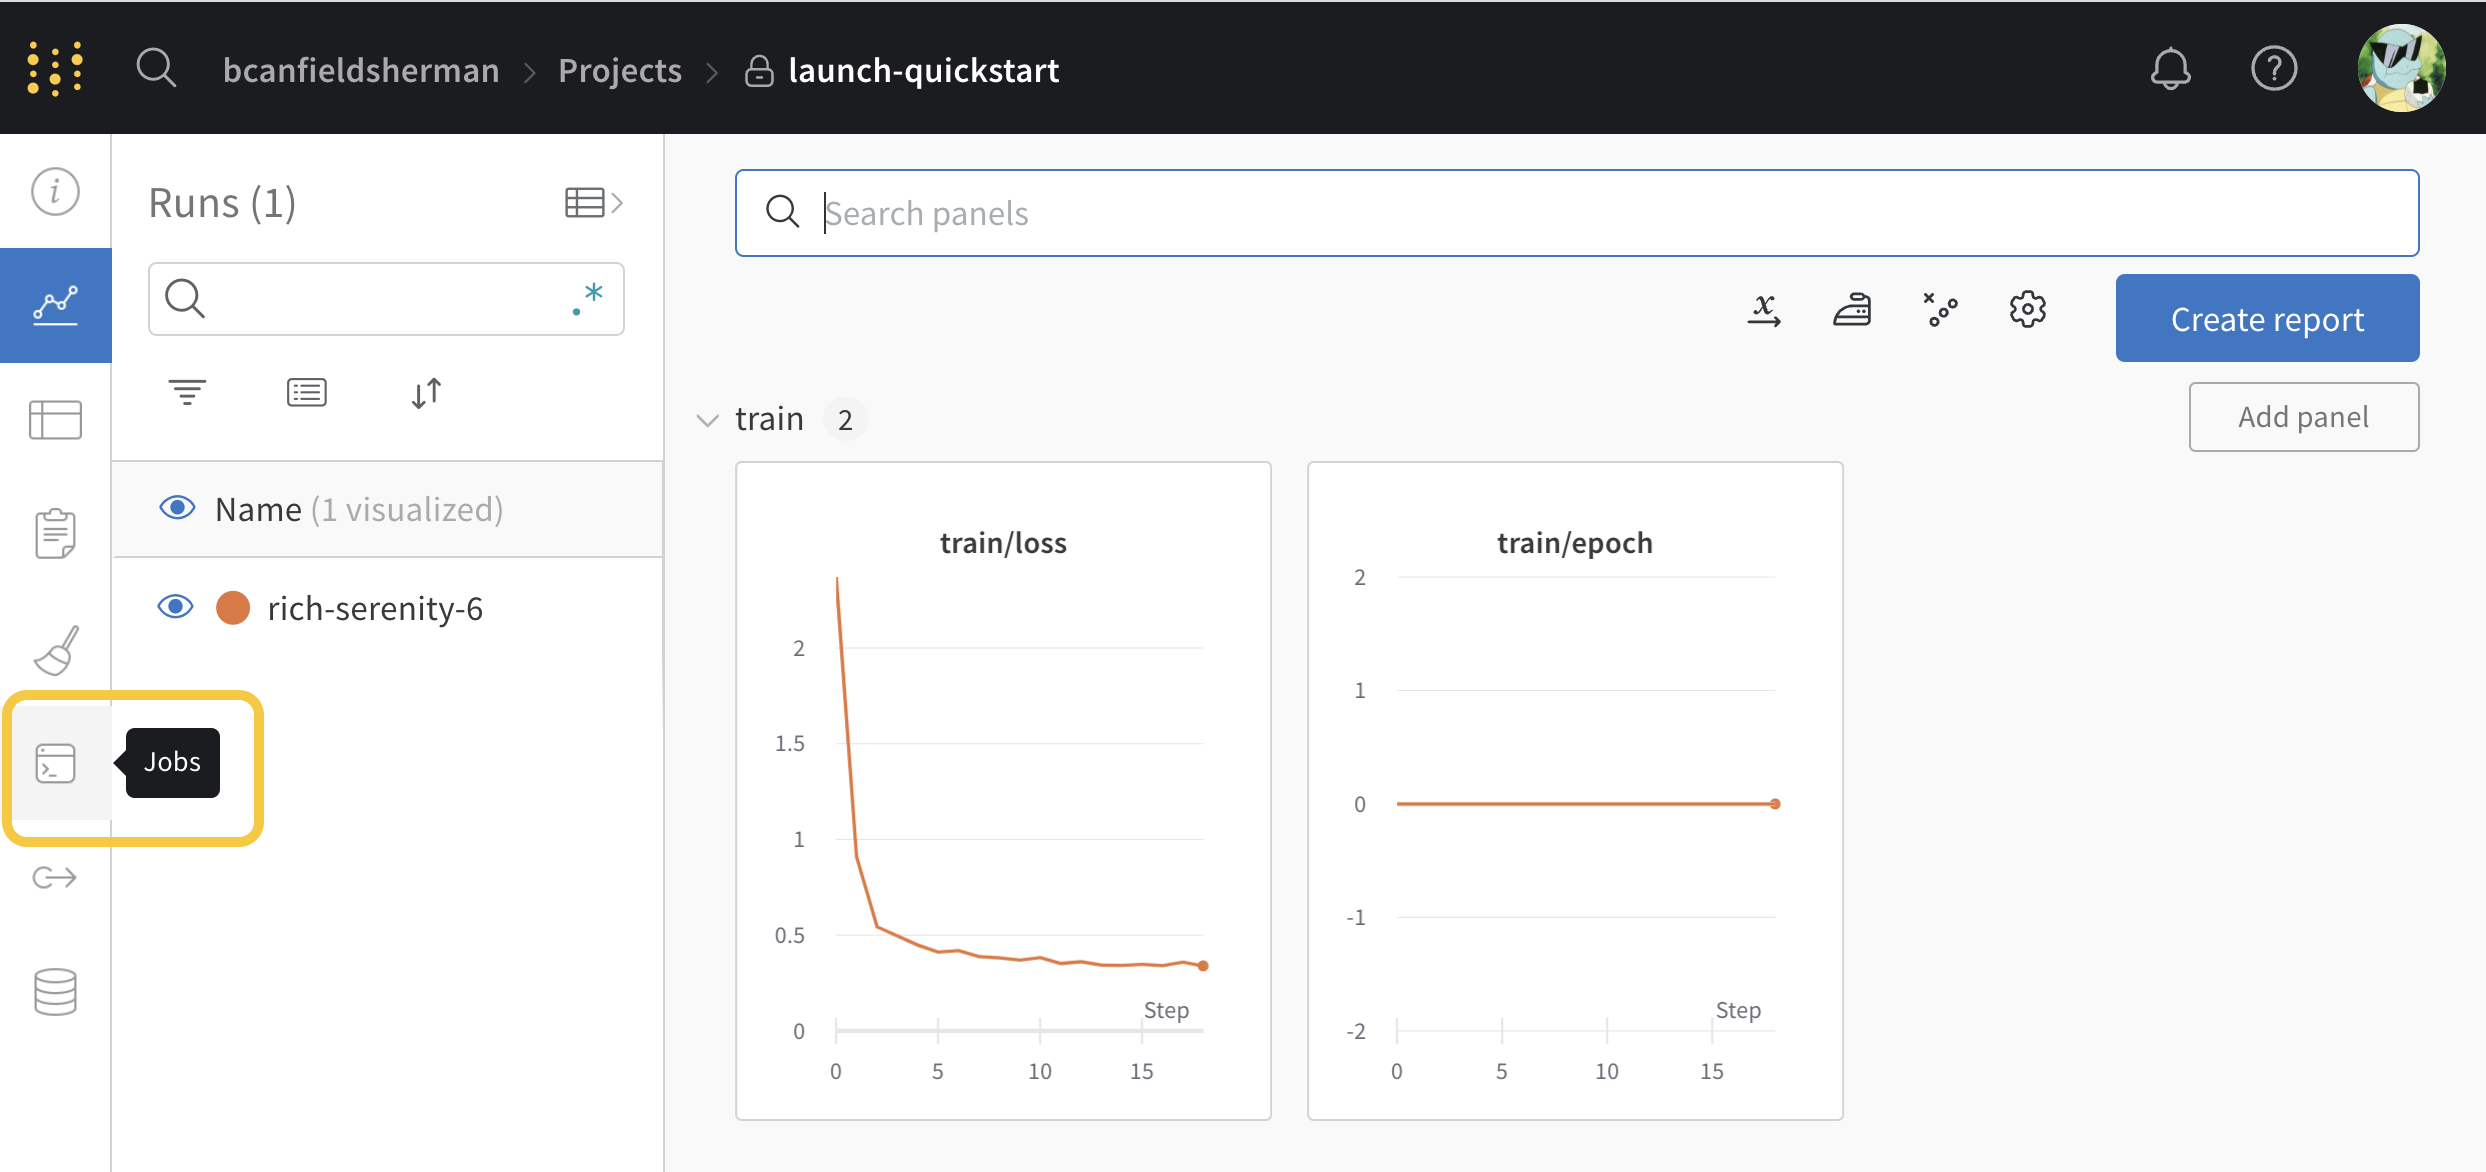
Task: Toggle the Name header eye icon
Action: pyautogui.click(x=177, y=508)
